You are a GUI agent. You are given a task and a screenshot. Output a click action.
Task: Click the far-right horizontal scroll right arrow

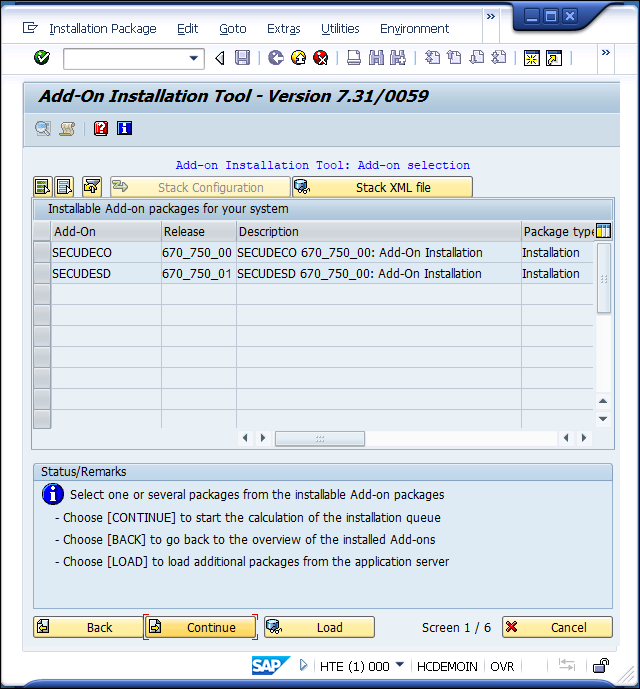click(x=584, y=438)
